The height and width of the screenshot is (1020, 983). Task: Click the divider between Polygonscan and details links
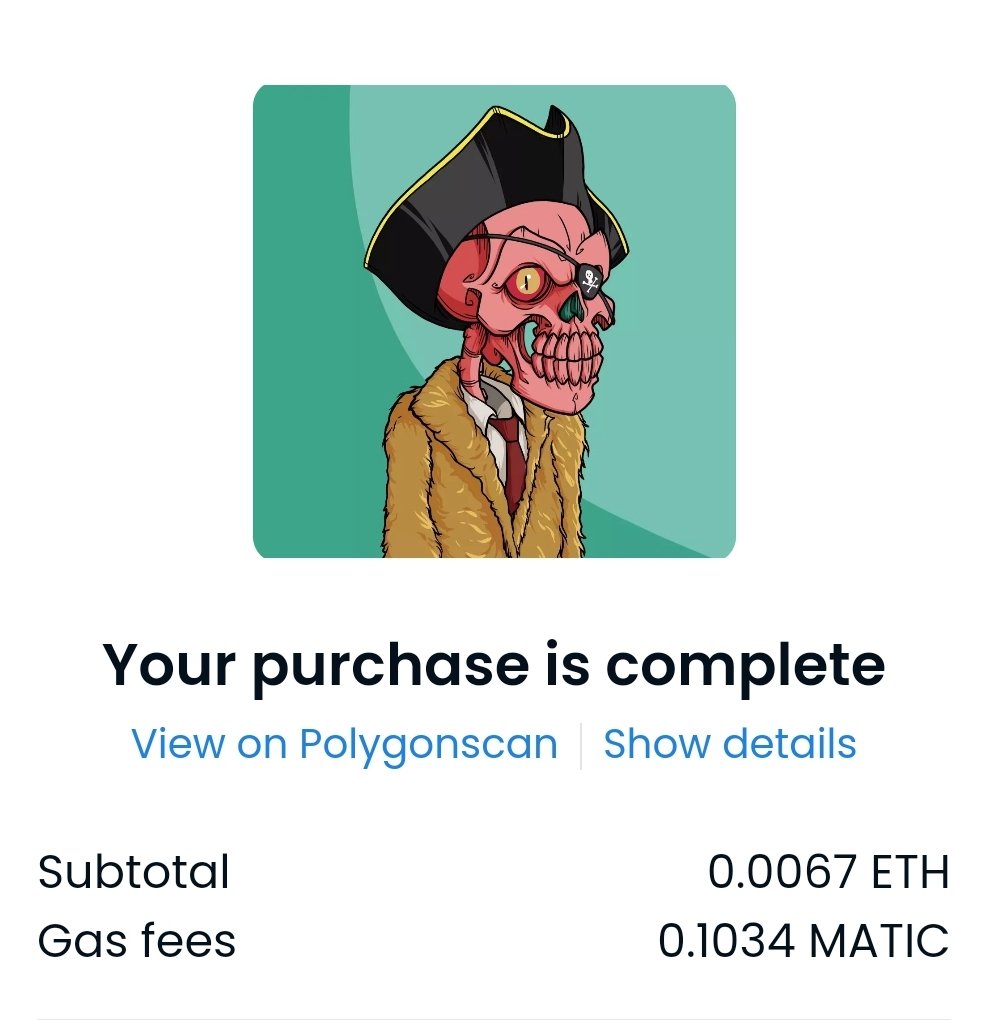(x=580, y=745)
